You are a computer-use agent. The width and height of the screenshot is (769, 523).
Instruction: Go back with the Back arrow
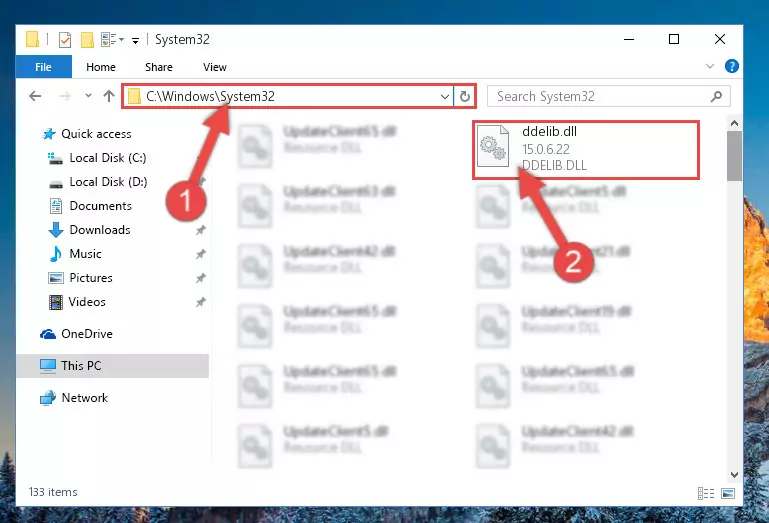[x=35, y=96]
